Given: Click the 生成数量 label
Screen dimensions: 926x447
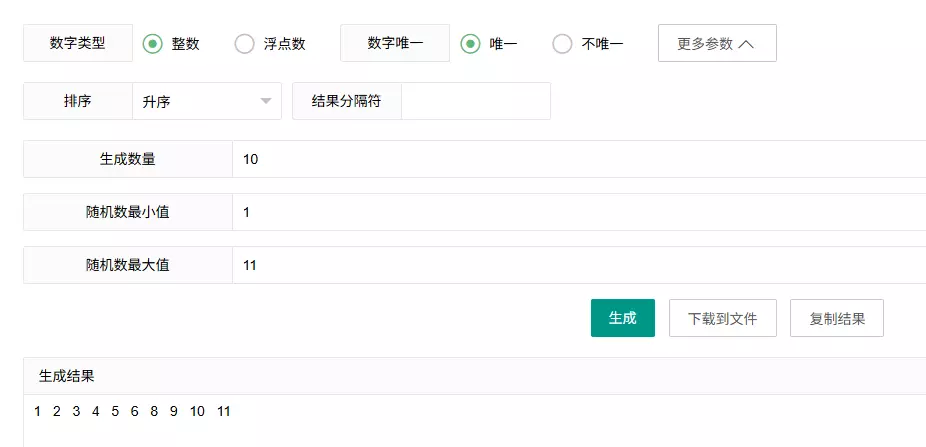Looking at the screenshot, I should pyautogui.click(x=128, y=159).
